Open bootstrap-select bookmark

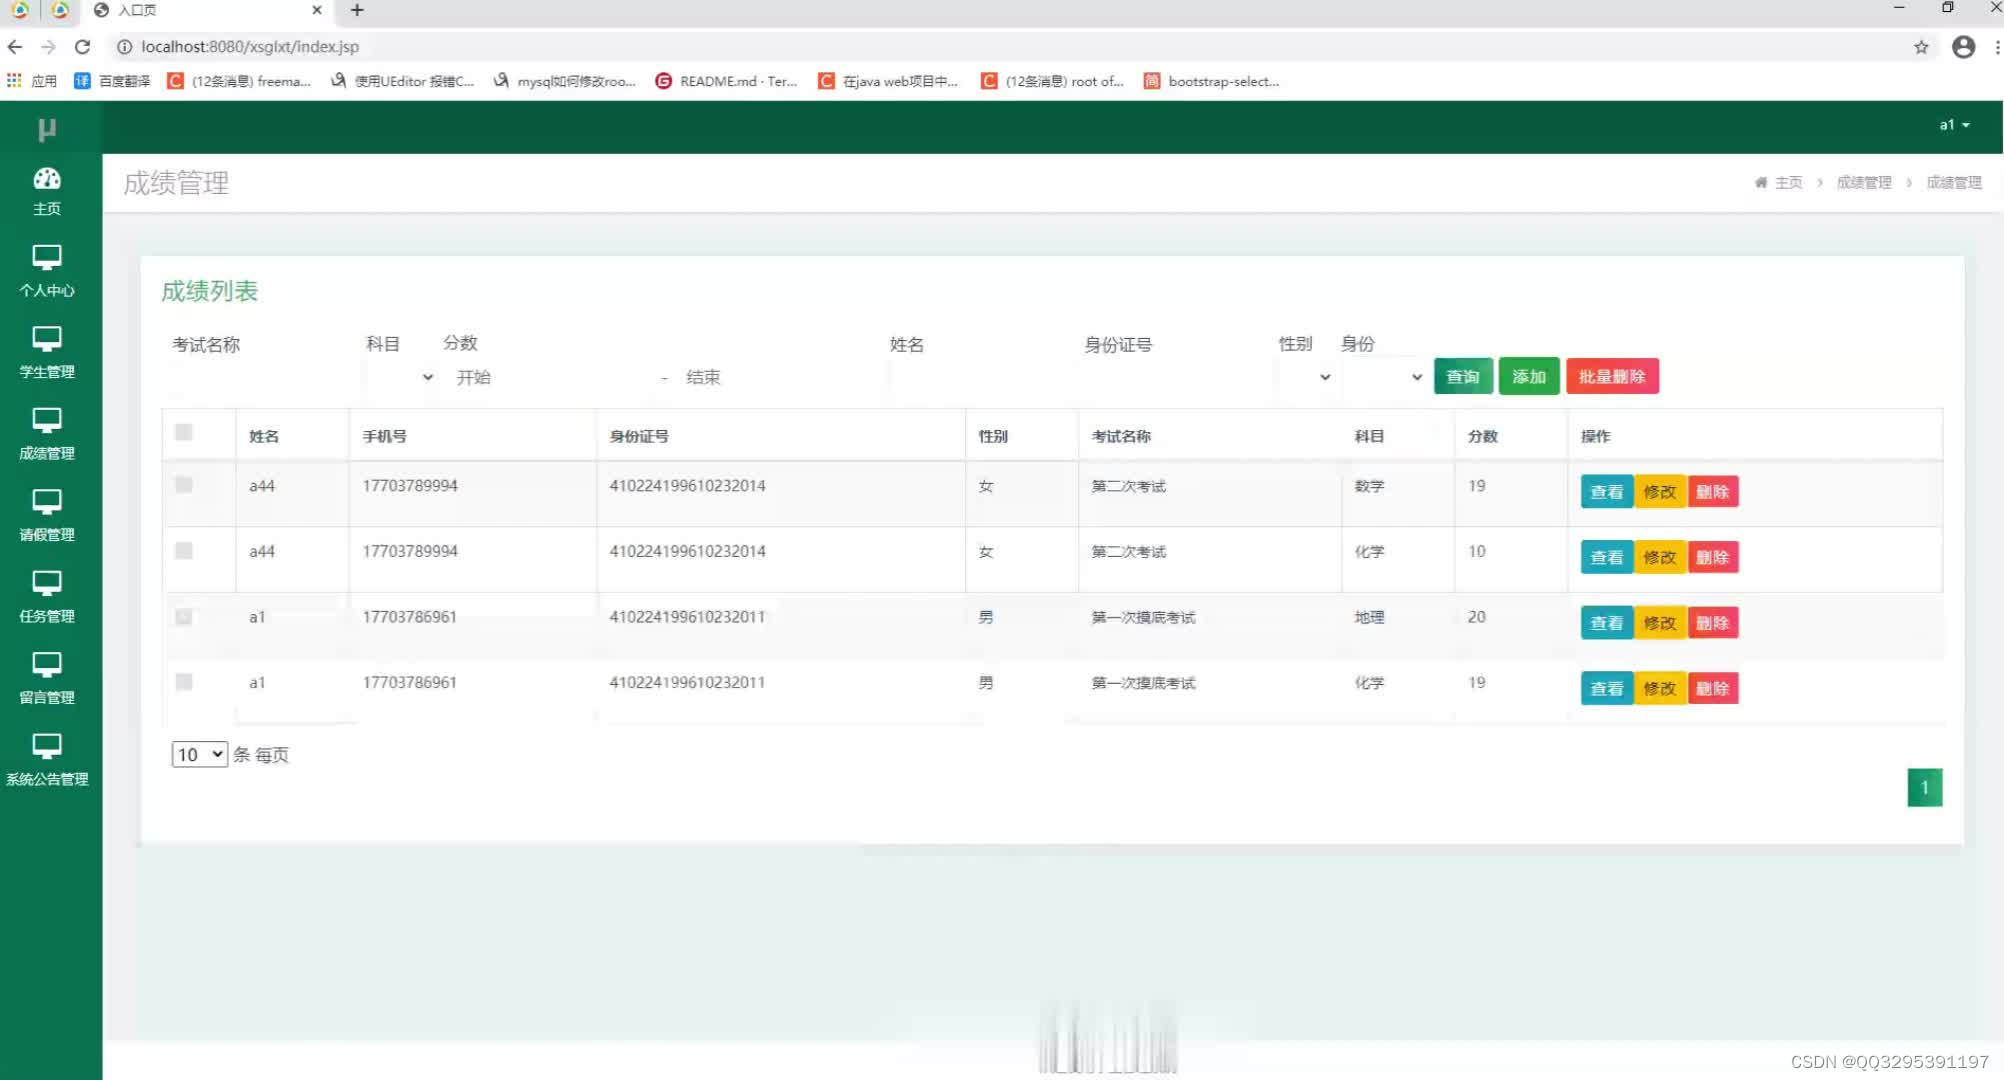(1212, 81)
